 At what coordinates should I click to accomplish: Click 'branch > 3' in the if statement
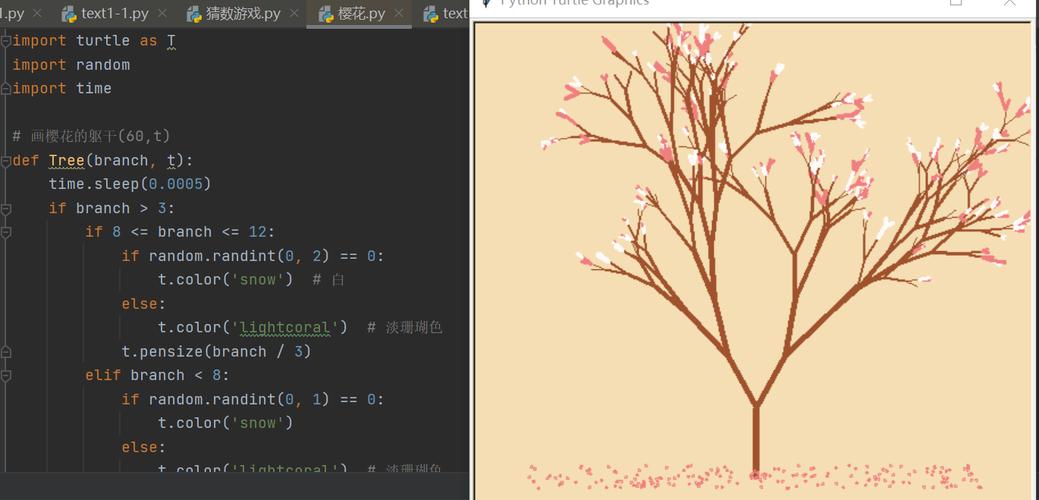(x=121, y=209)
